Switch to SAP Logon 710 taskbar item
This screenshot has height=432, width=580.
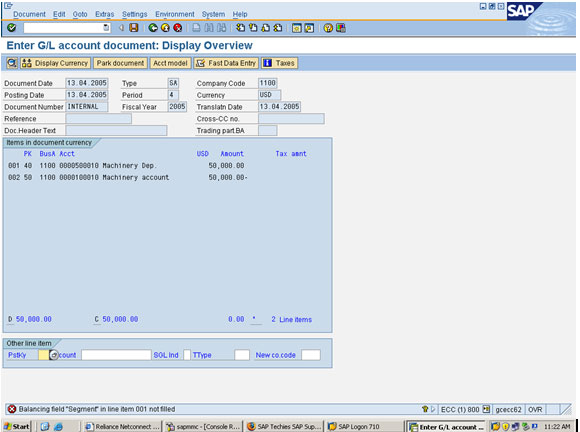354,426
